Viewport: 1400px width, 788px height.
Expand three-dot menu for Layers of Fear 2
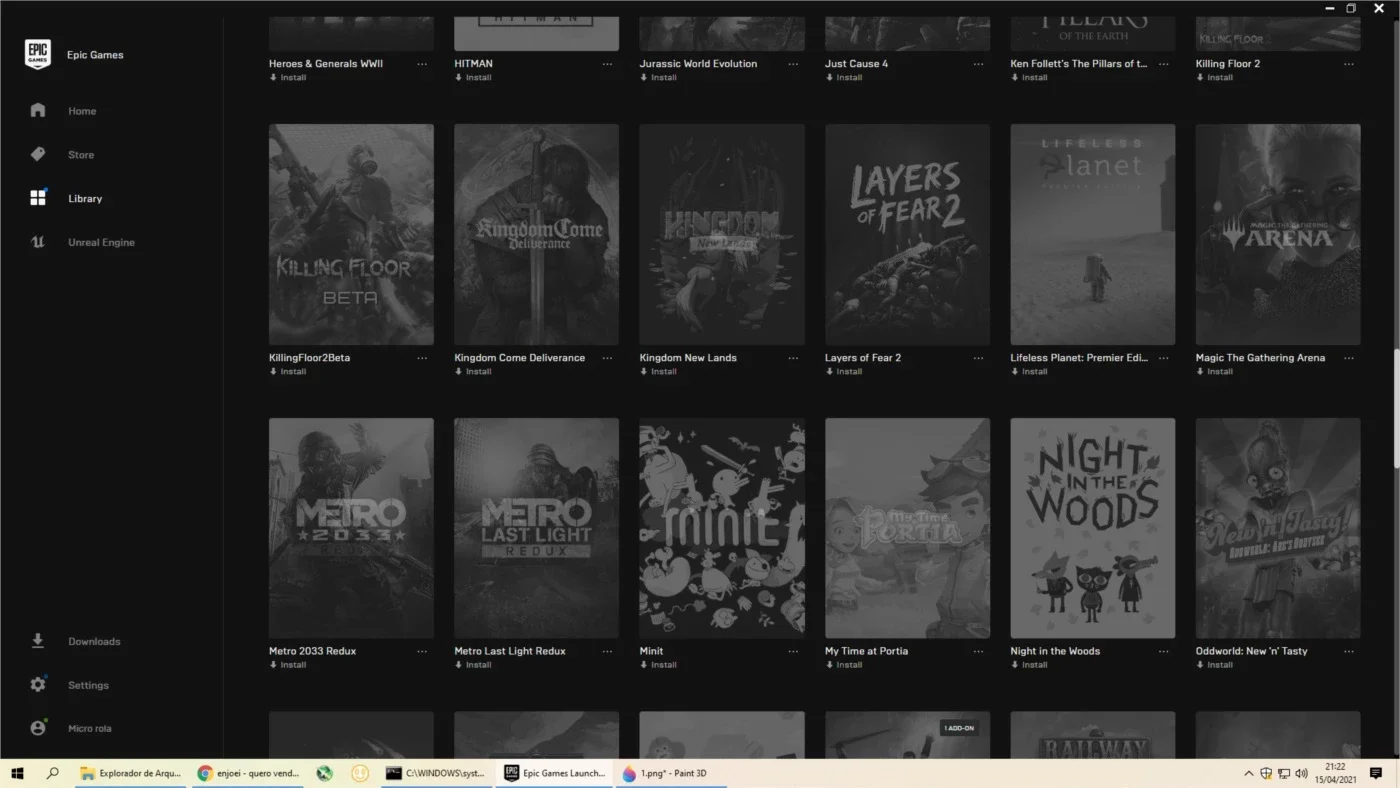tap(978, 358)
